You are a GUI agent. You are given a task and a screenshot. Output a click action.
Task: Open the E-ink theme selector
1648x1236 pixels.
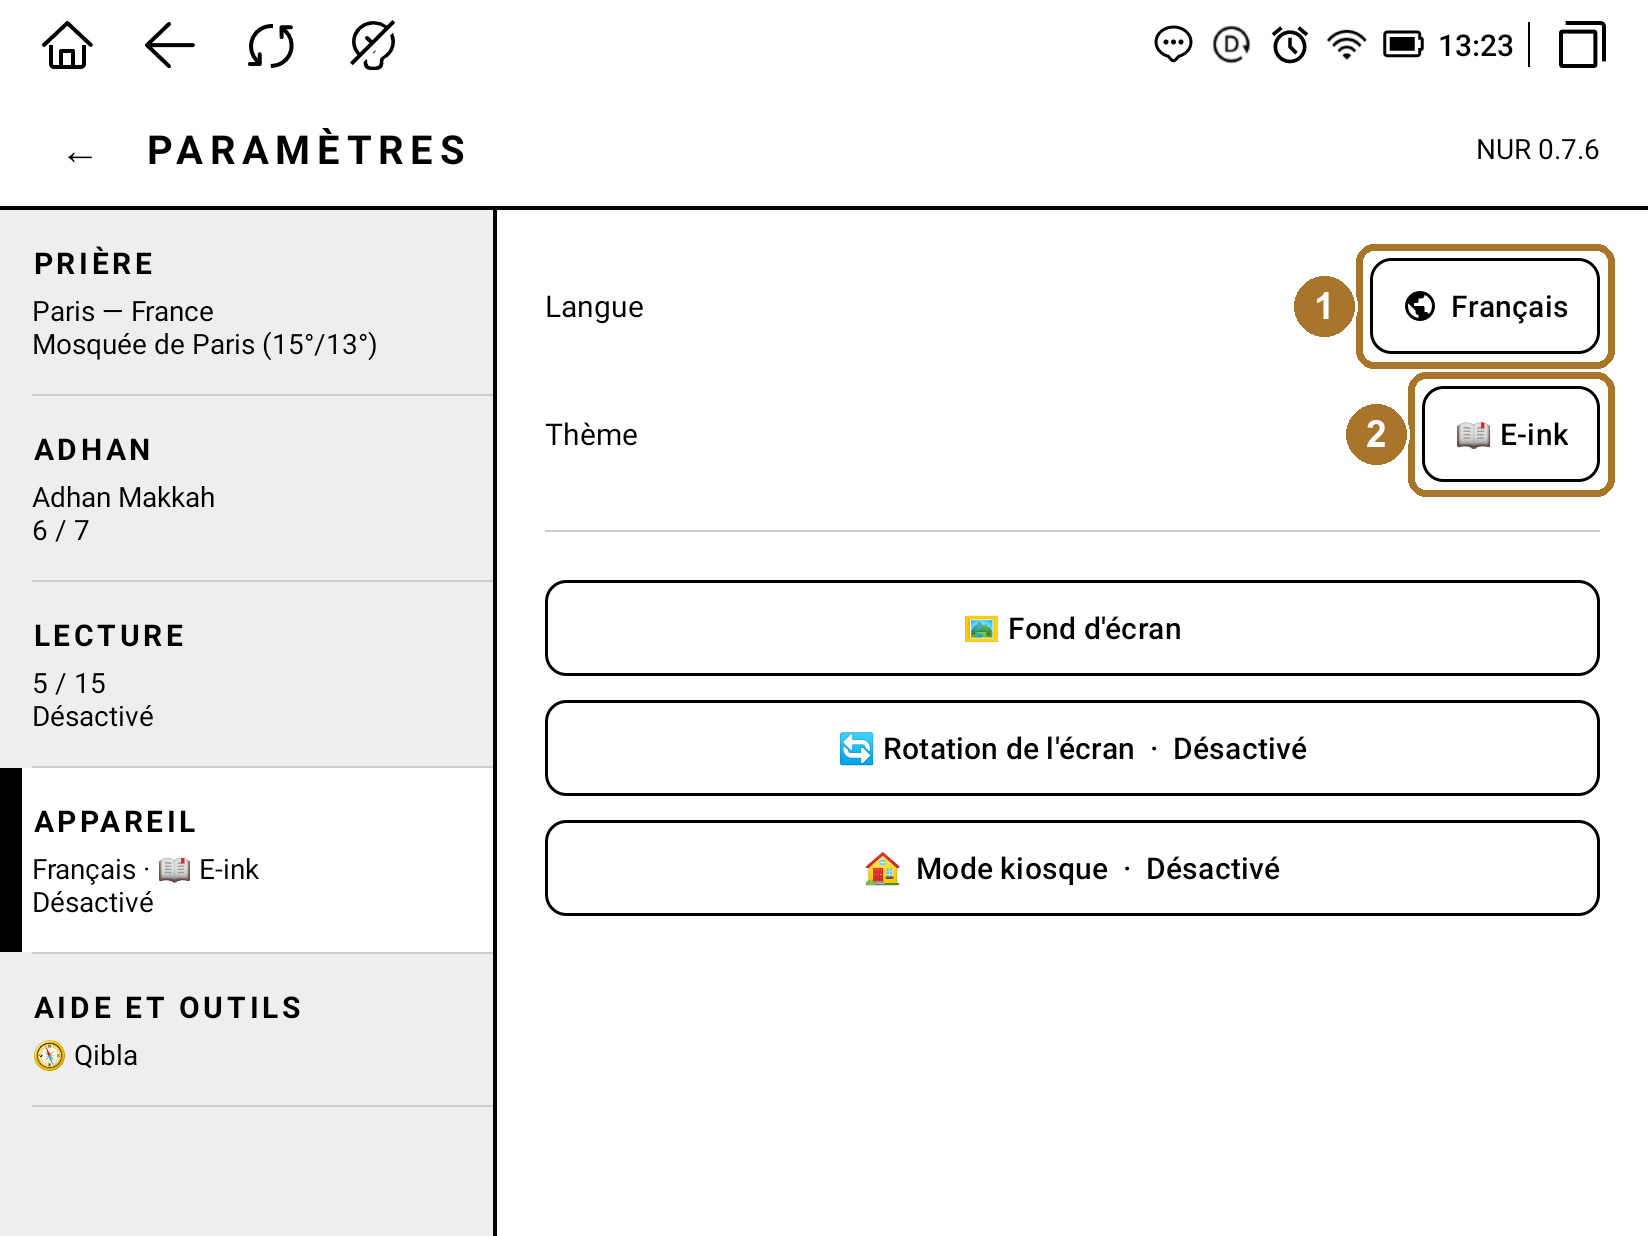(1511, 434)
